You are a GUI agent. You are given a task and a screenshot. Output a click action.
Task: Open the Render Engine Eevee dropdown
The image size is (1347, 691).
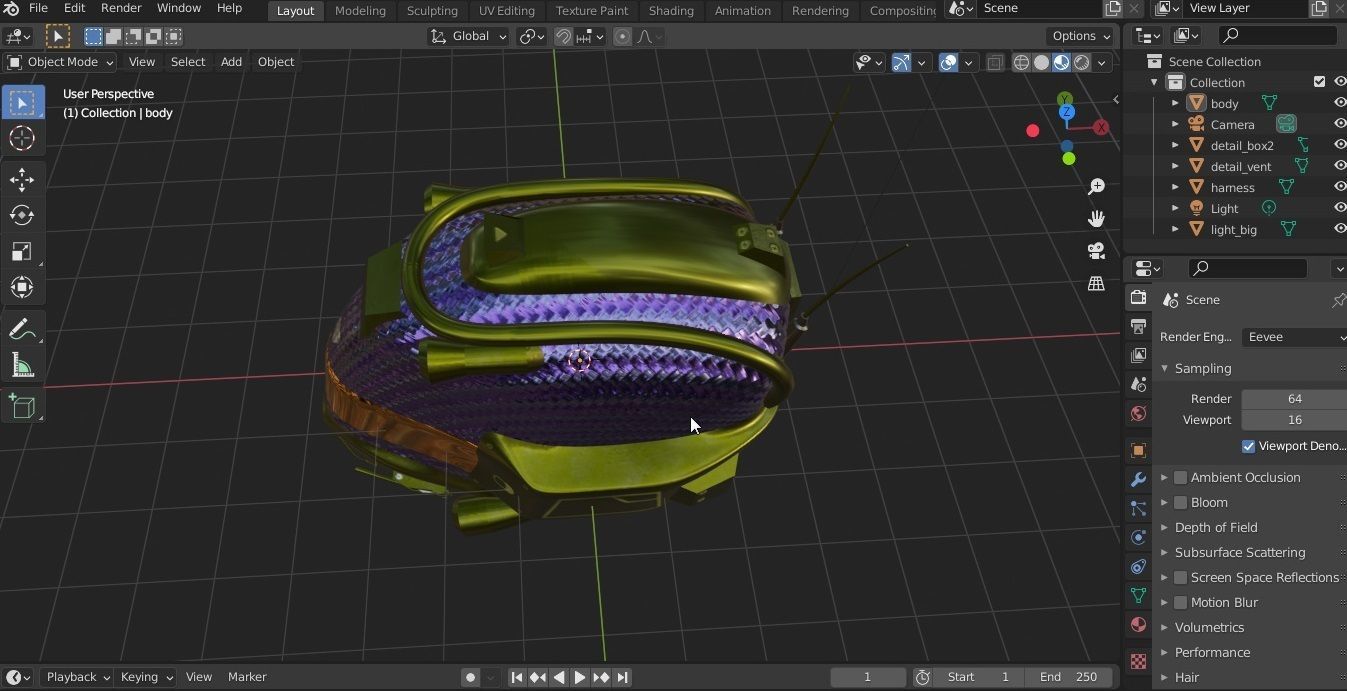point(1294,337)
